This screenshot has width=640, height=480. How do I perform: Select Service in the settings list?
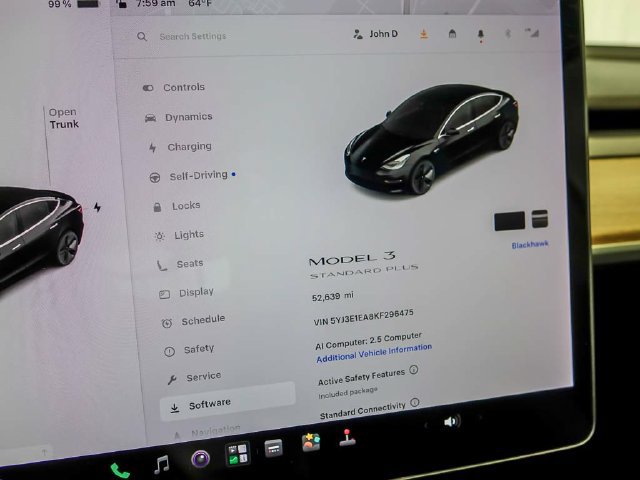click(x=194, y=378)
